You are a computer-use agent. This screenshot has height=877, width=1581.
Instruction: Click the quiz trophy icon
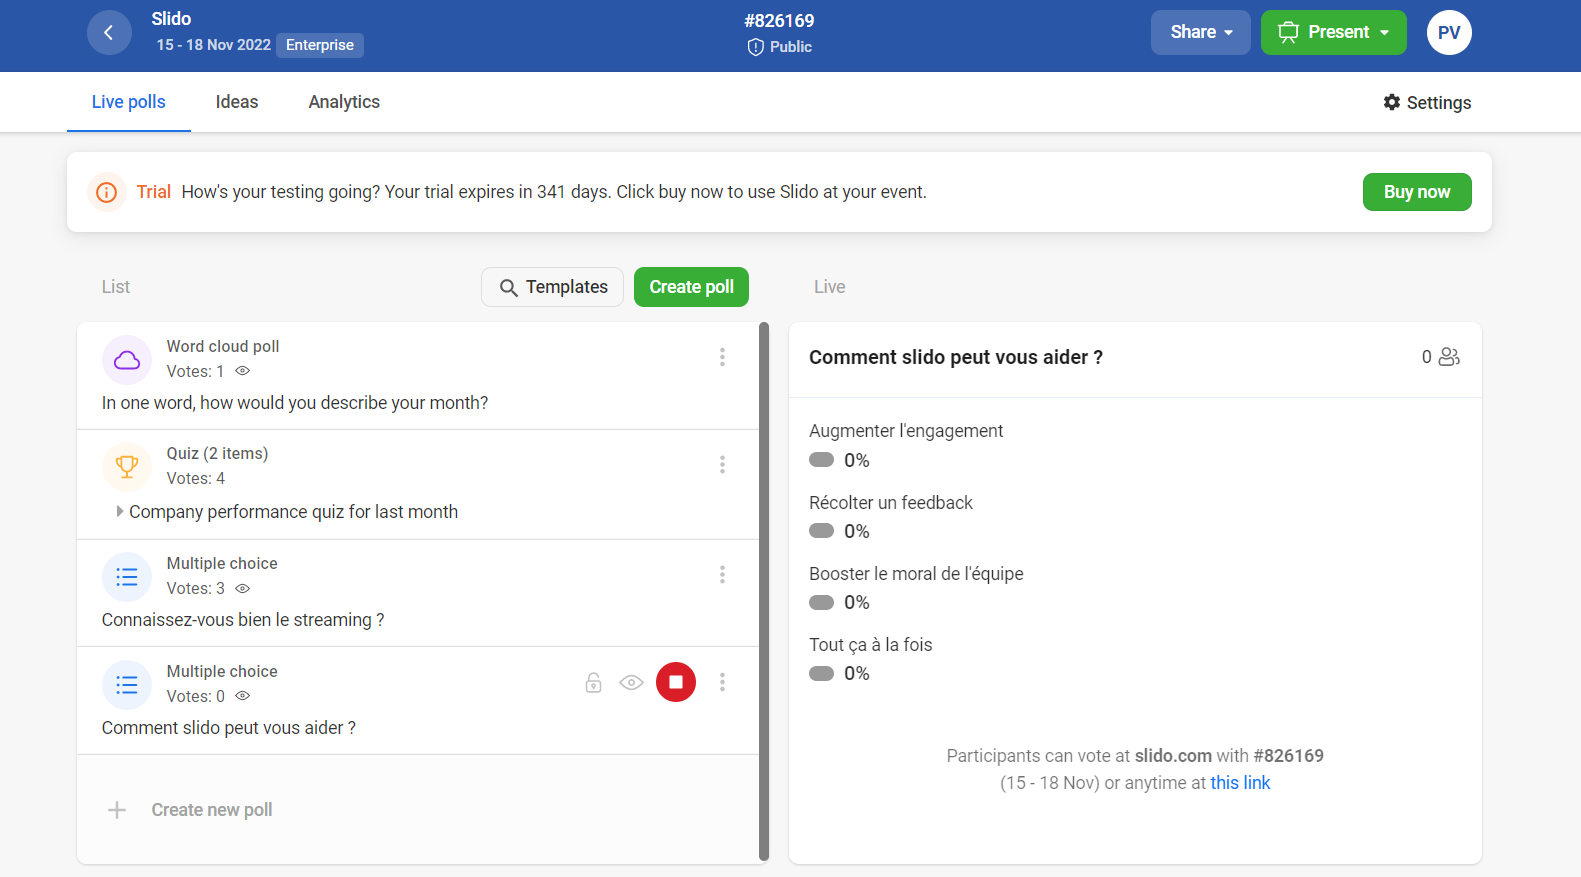[127, 467]
